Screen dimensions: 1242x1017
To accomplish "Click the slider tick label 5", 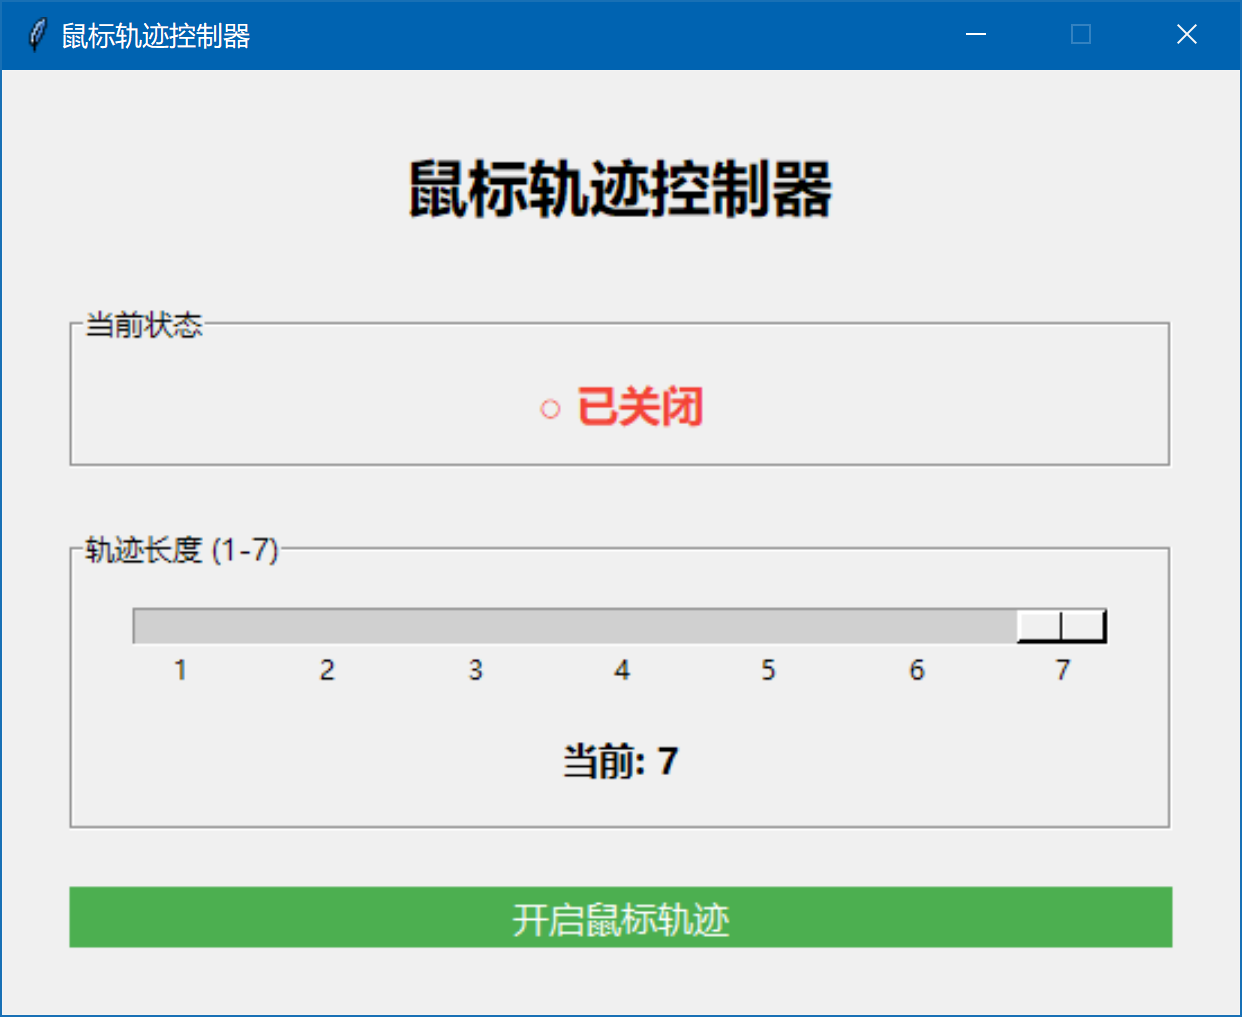I will pos(768,670).
